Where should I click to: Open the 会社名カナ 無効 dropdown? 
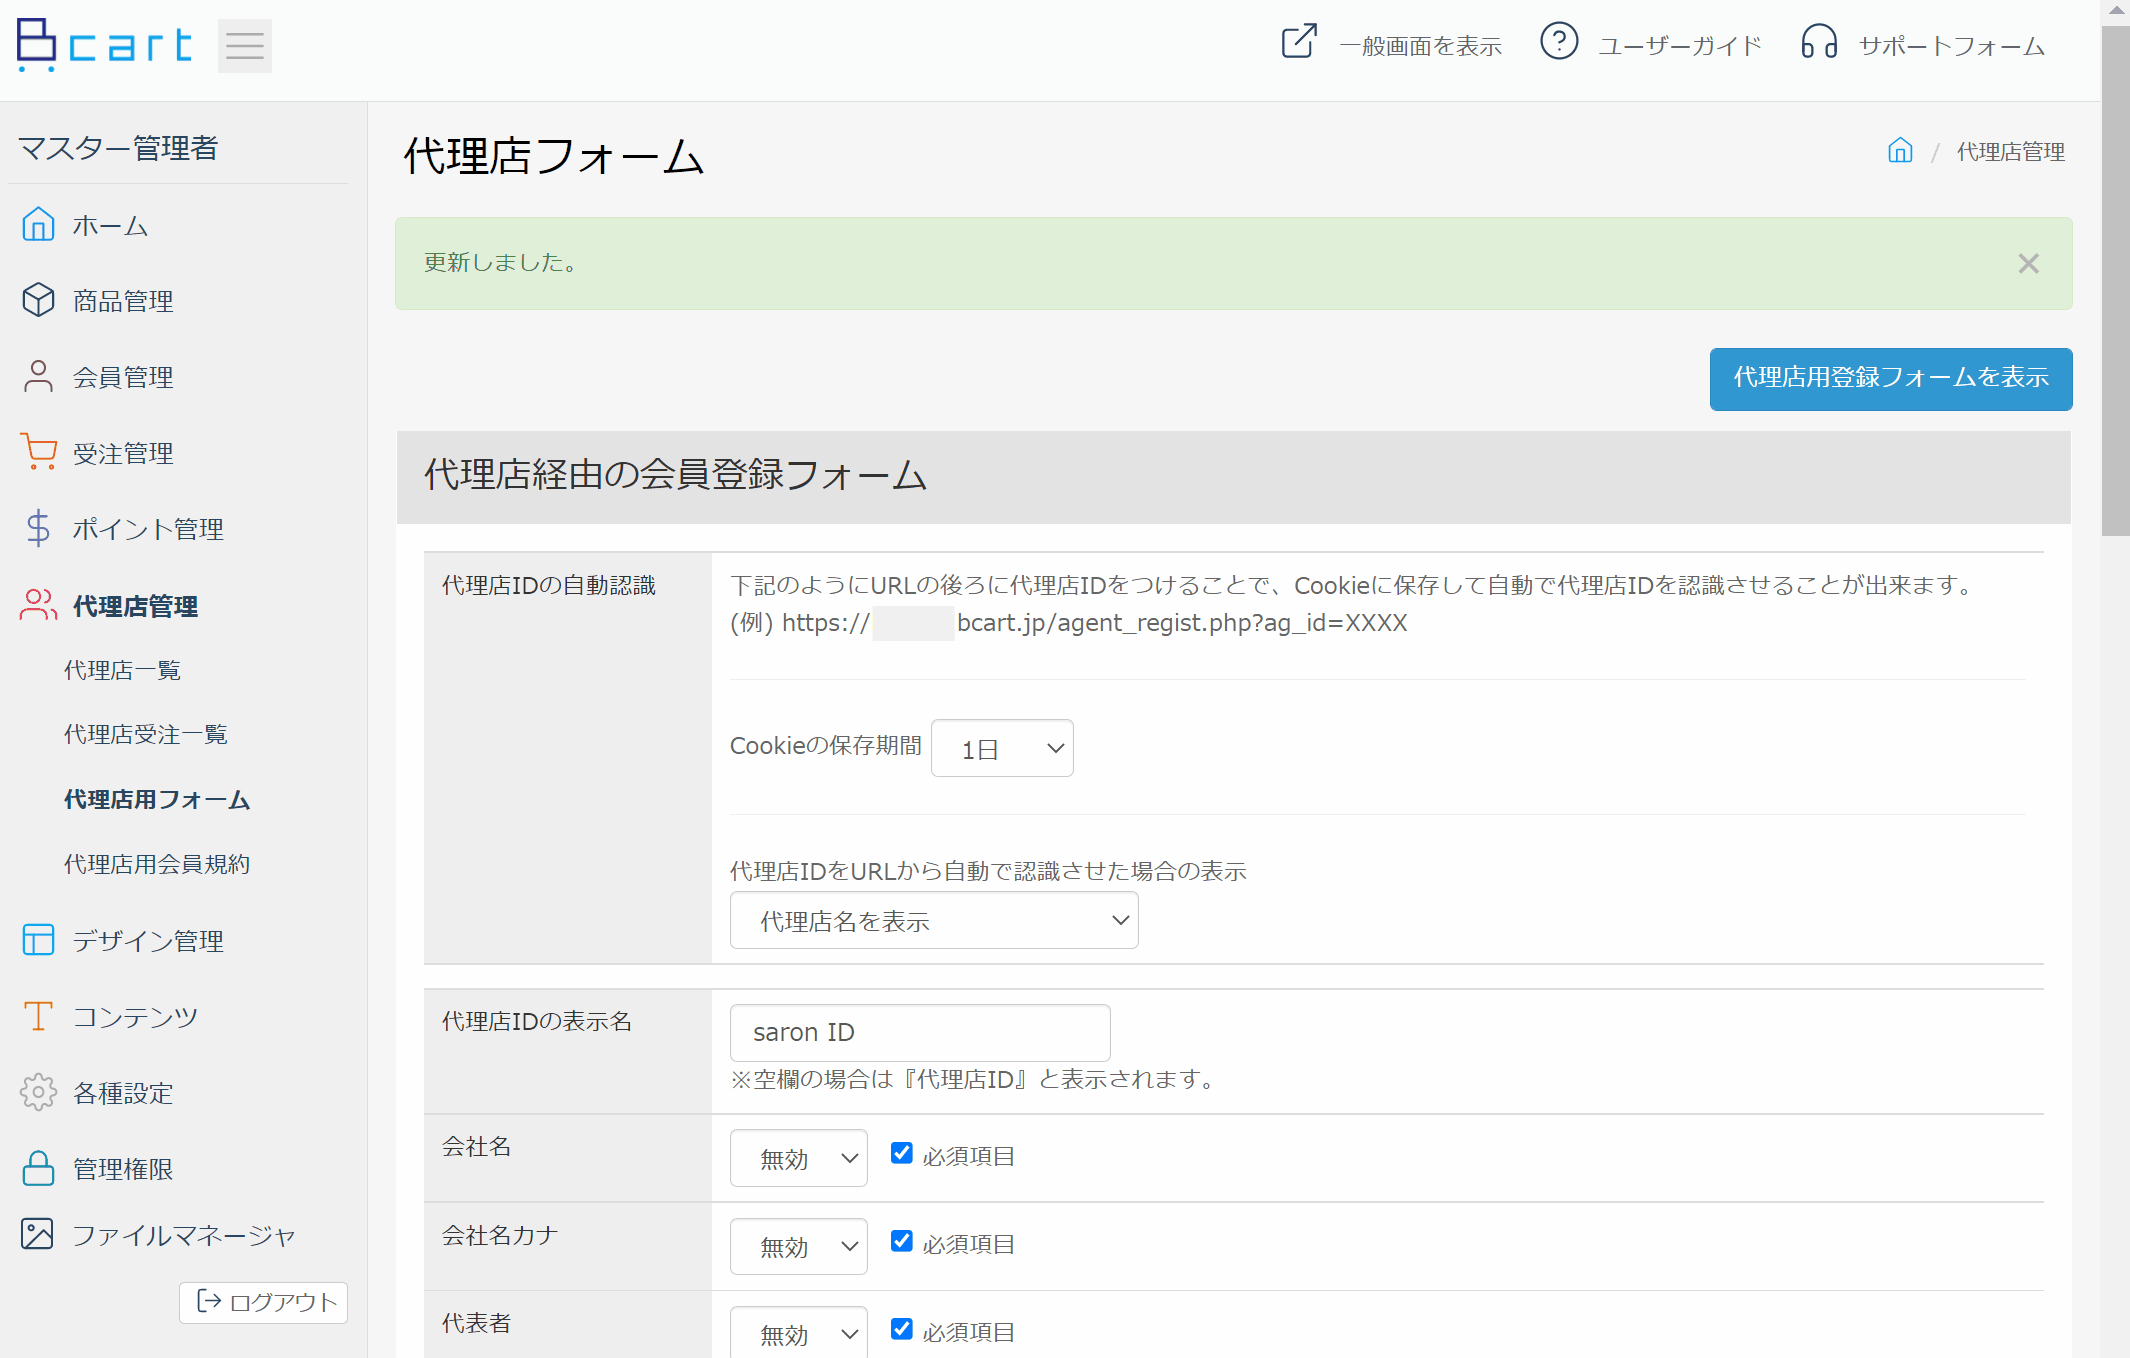pyautogui.click(x=799, y=1246)
